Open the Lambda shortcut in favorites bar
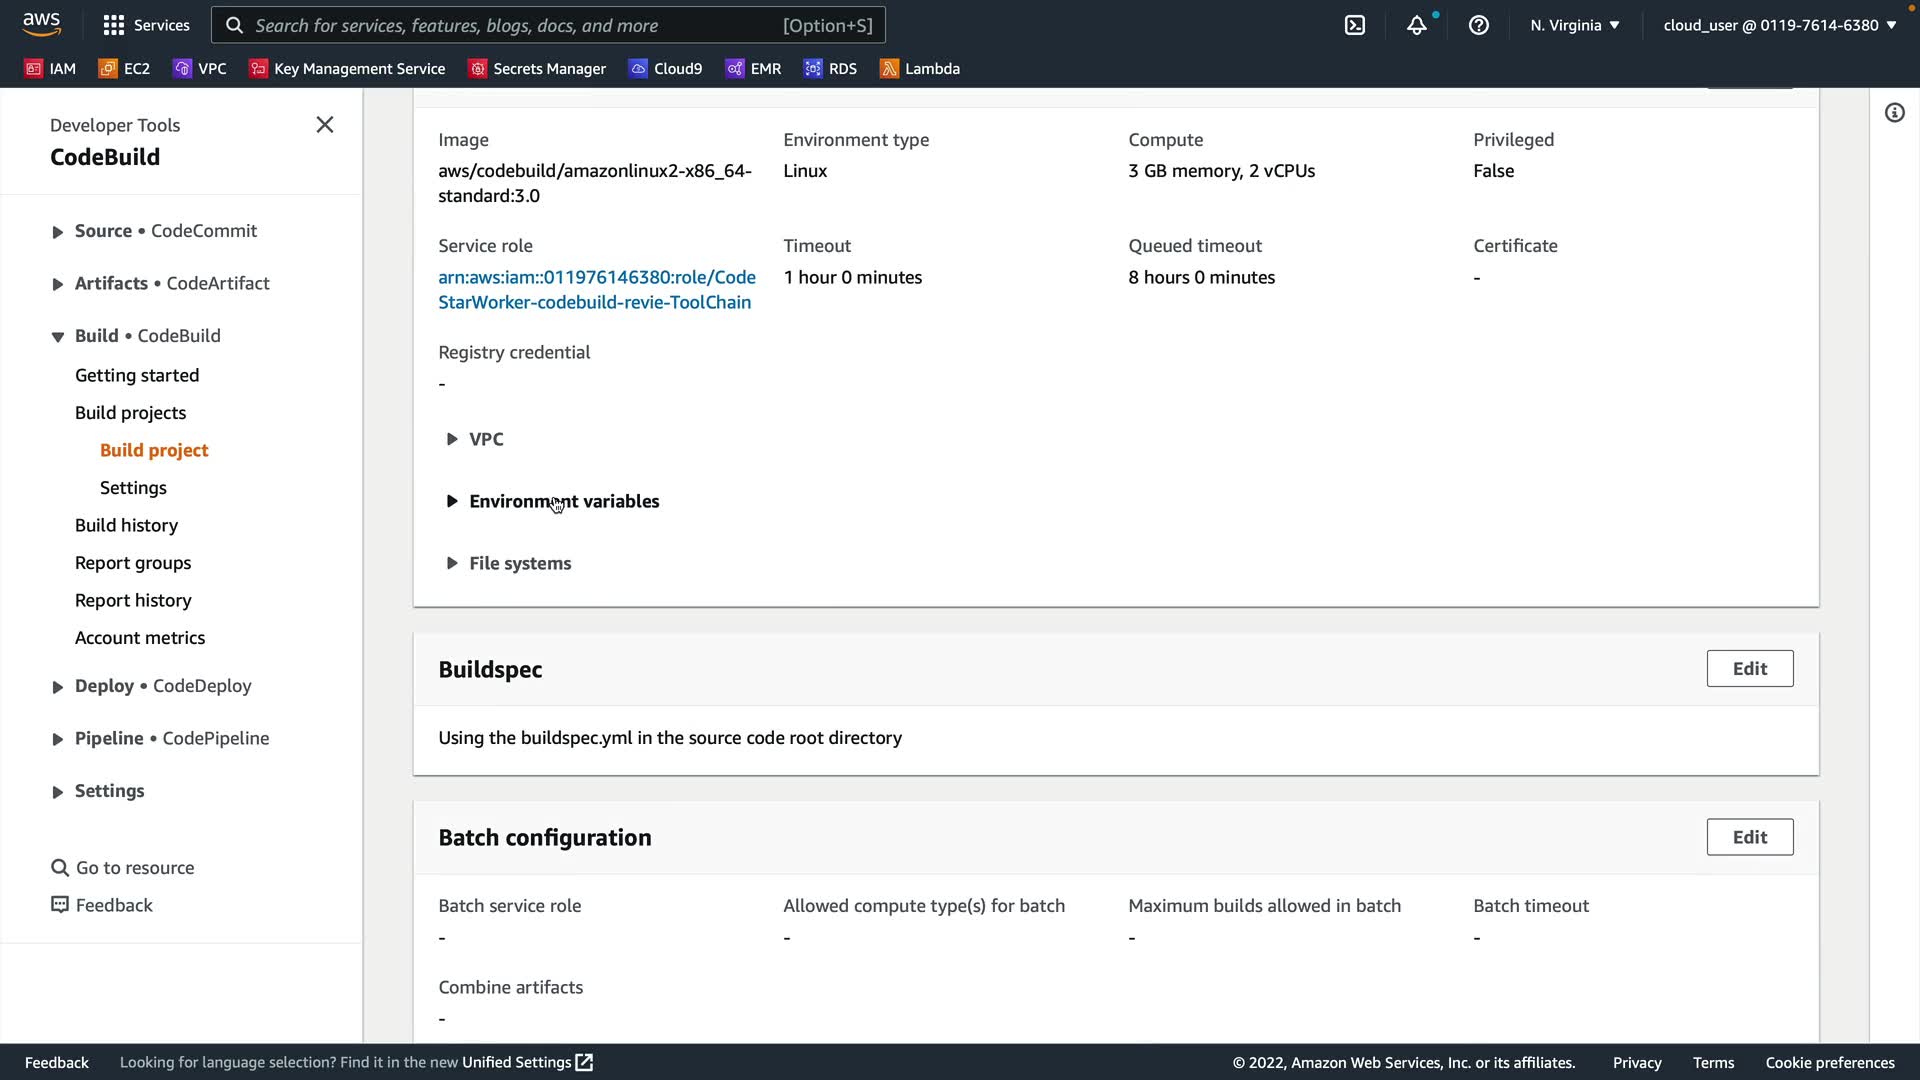Viewport: 1920px width, 1080px height. [x=919, y=68]
